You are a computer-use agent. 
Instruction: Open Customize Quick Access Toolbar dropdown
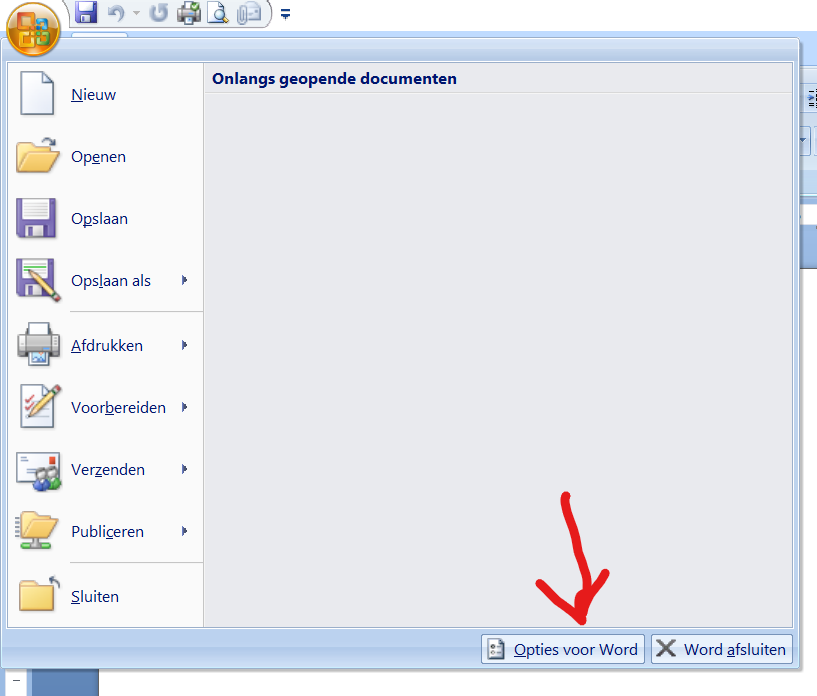[285, 14]
